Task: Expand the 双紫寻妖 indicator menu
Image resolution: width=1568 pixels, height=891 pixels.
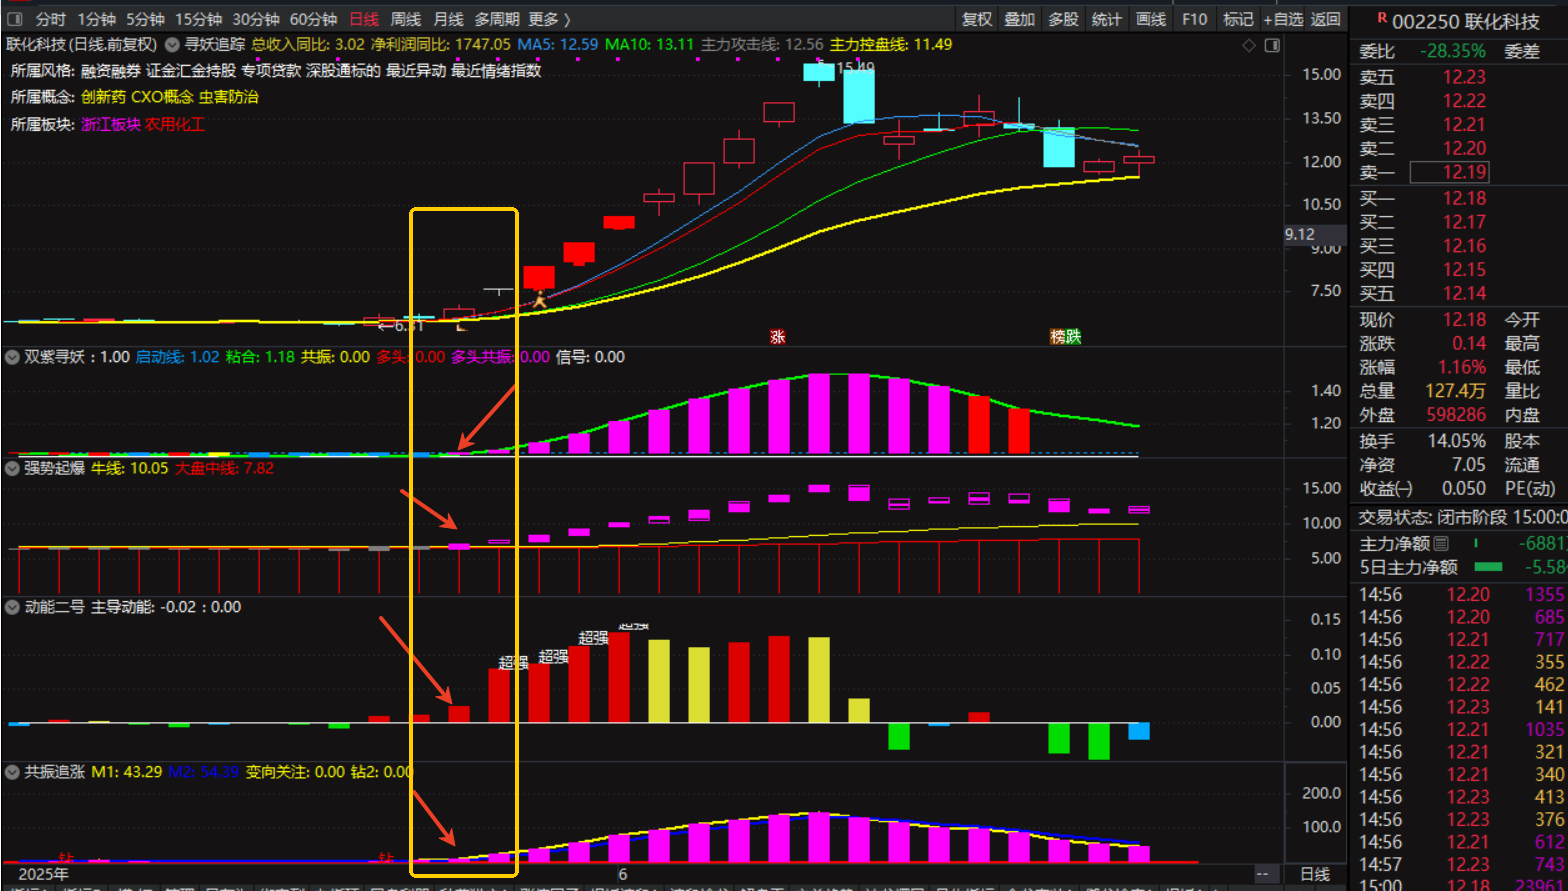Action: tap(14, 357)
